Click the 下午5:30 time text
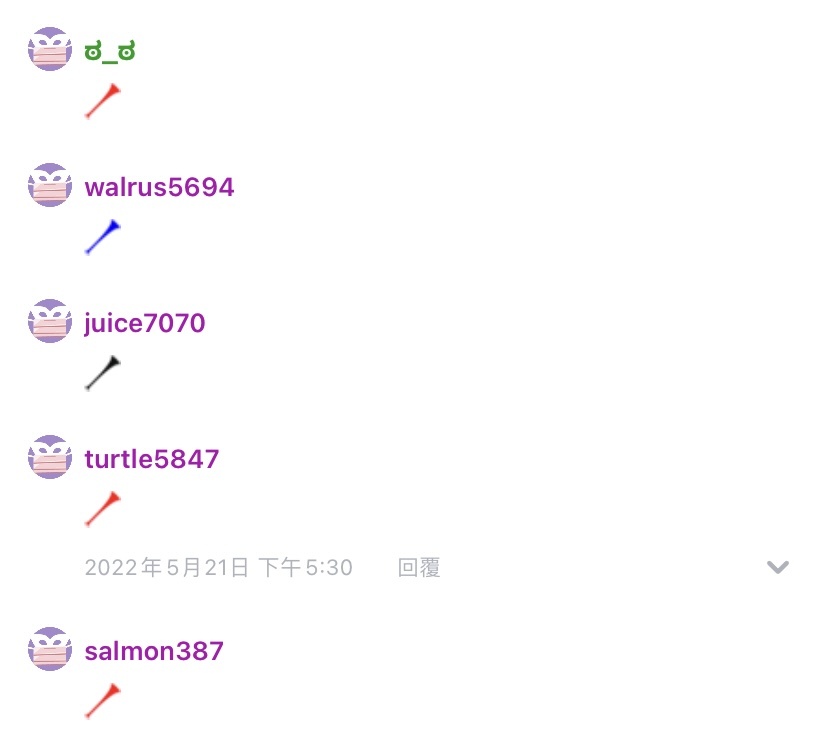 (305, 568)
